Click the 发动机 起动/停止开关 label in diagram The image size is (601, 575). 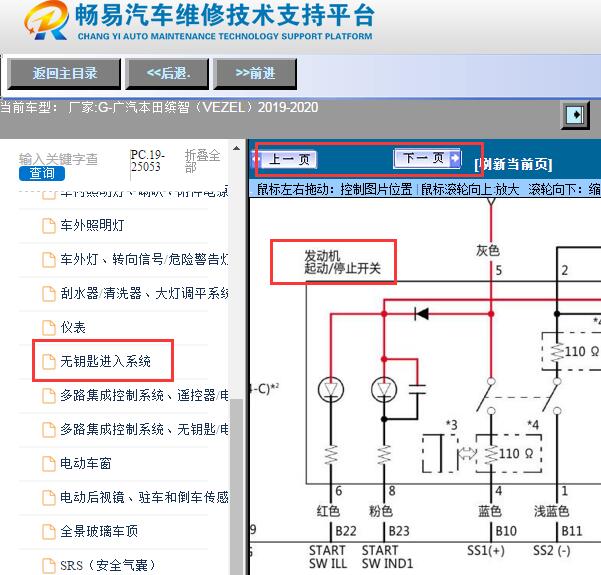[342, 262]
